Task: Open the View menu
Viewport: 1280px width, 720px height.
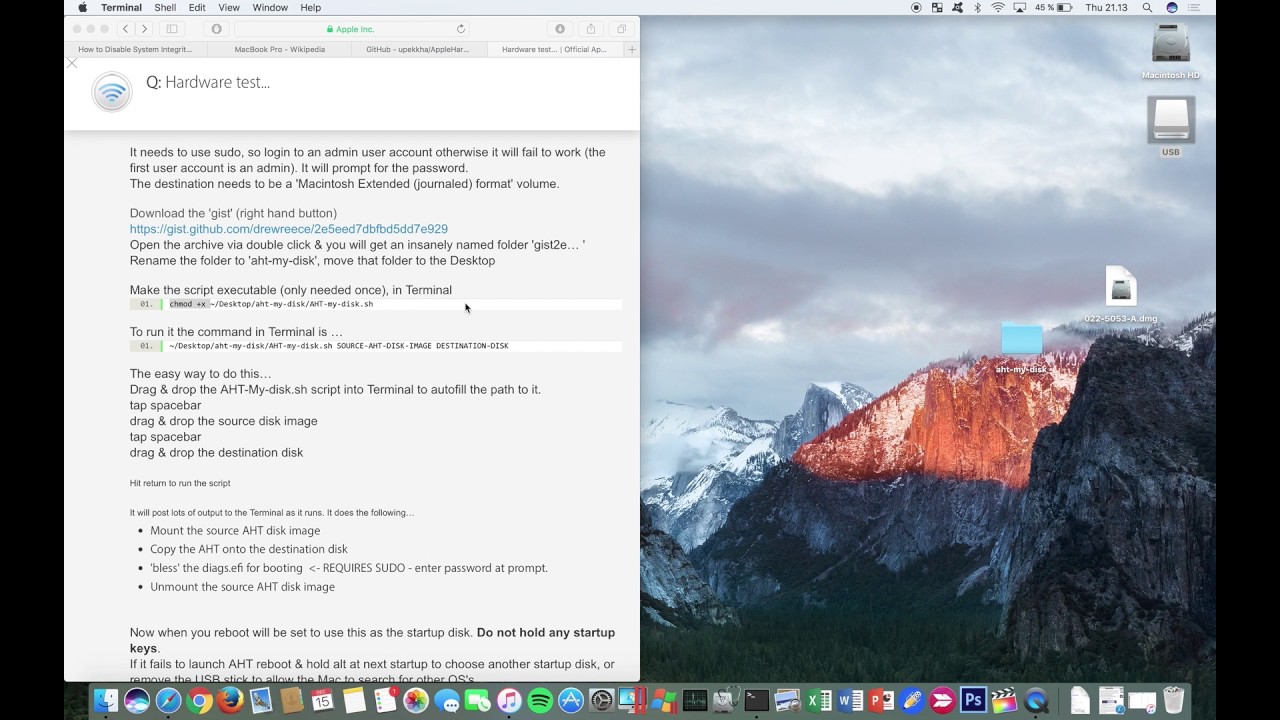Action: point(229,7)
